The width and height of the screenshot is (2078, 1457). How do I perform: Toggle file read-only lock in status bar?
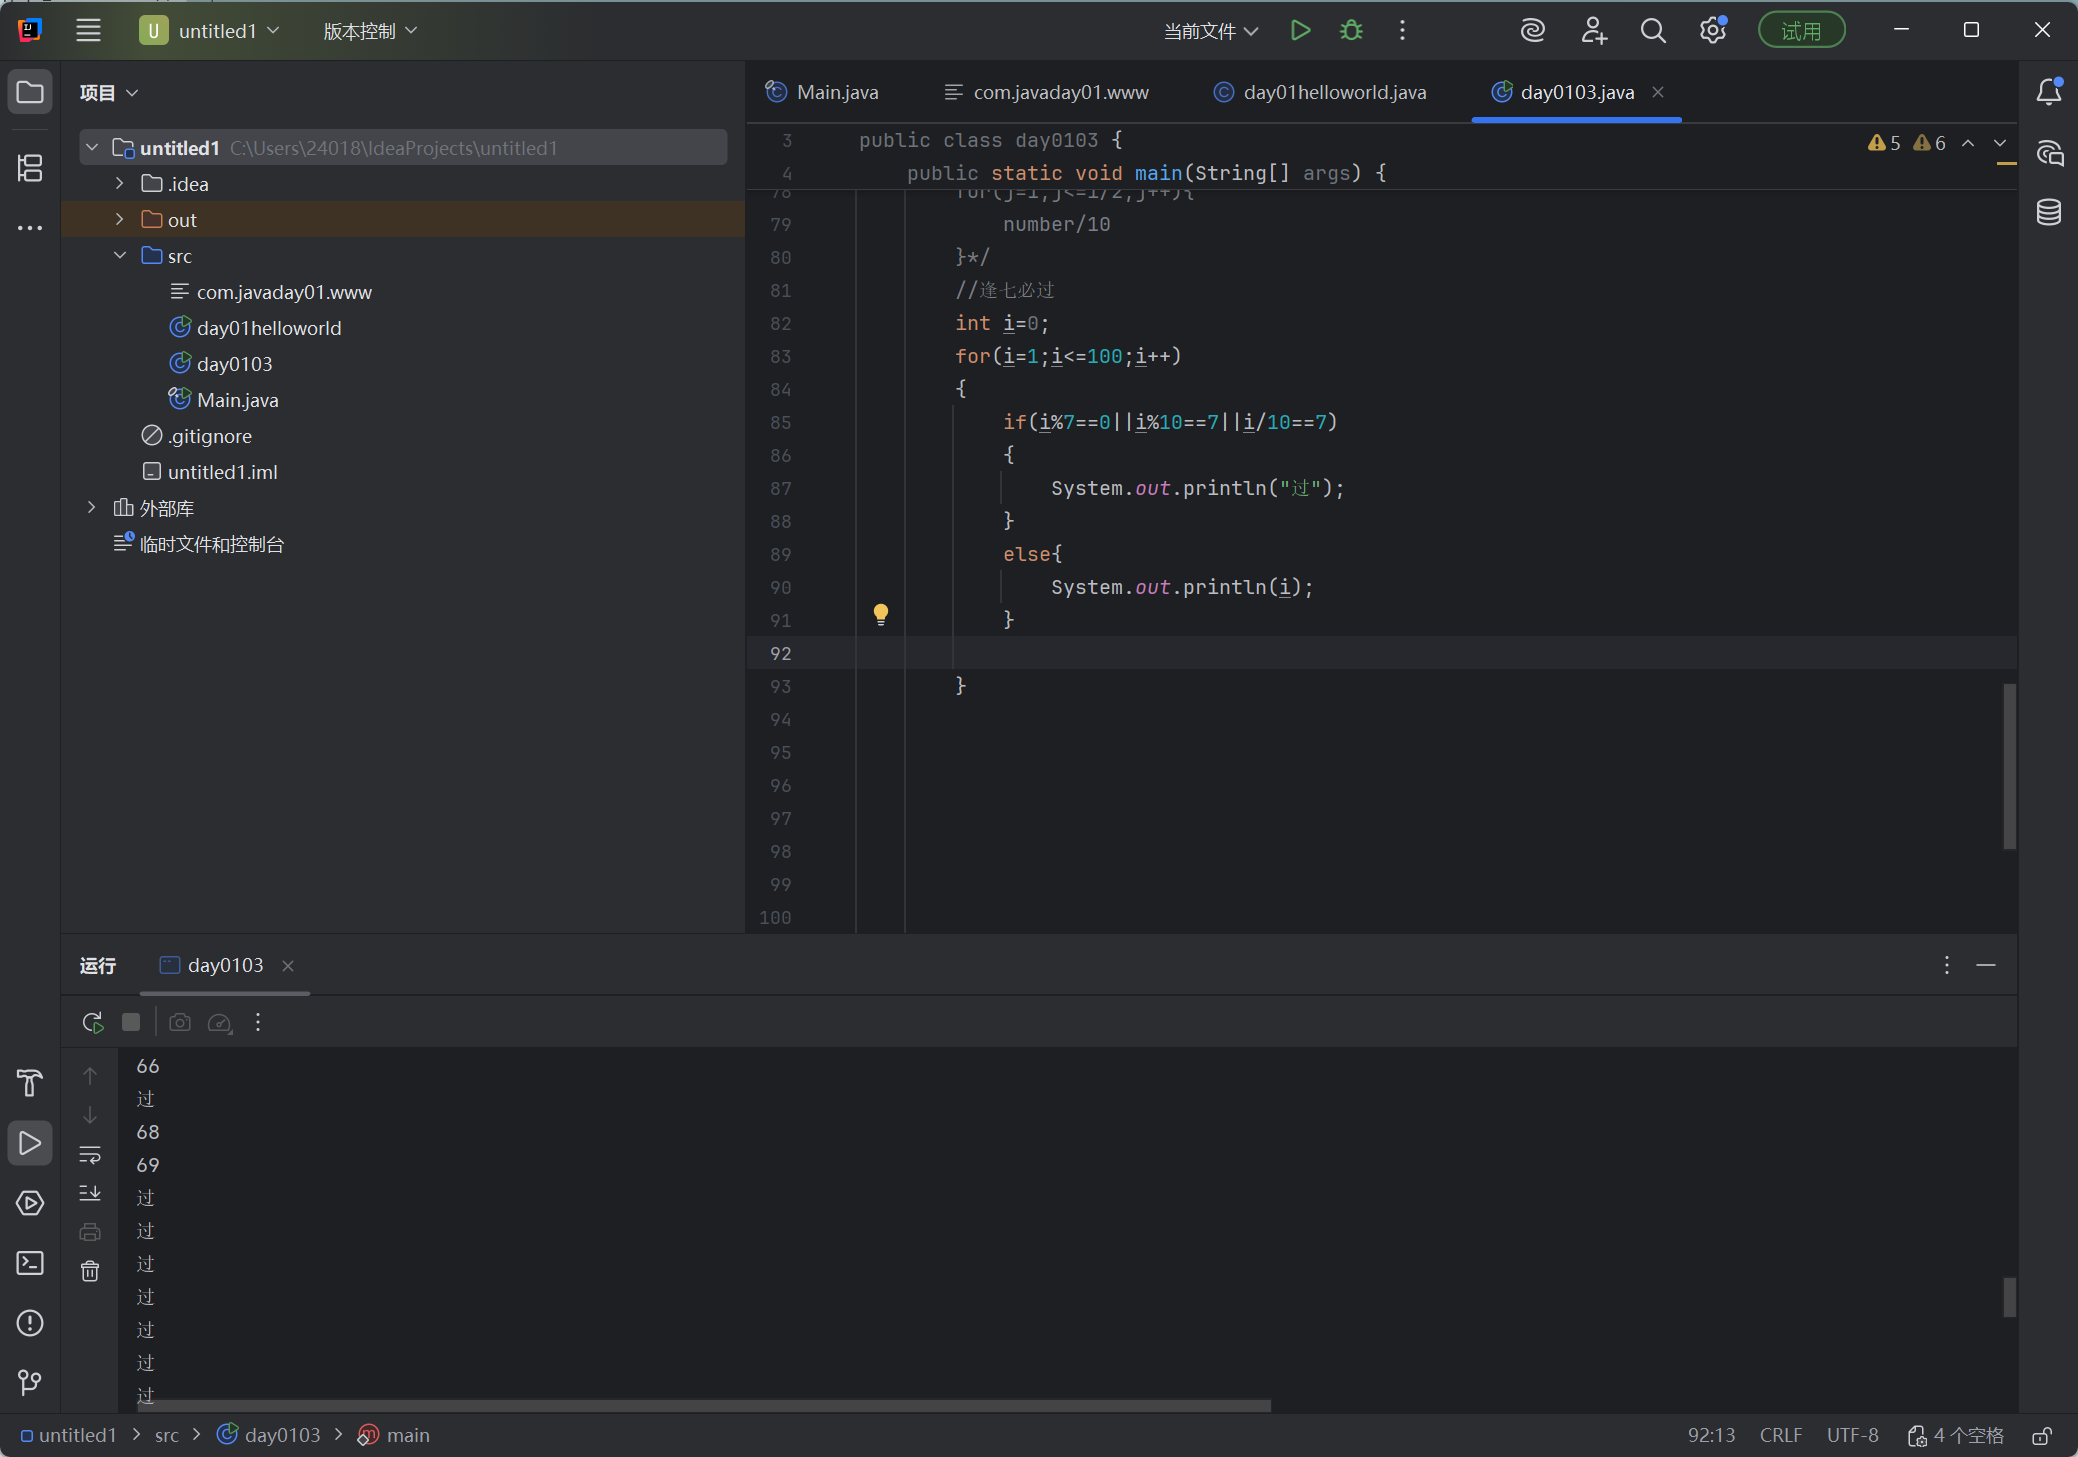point(2042,1436)
